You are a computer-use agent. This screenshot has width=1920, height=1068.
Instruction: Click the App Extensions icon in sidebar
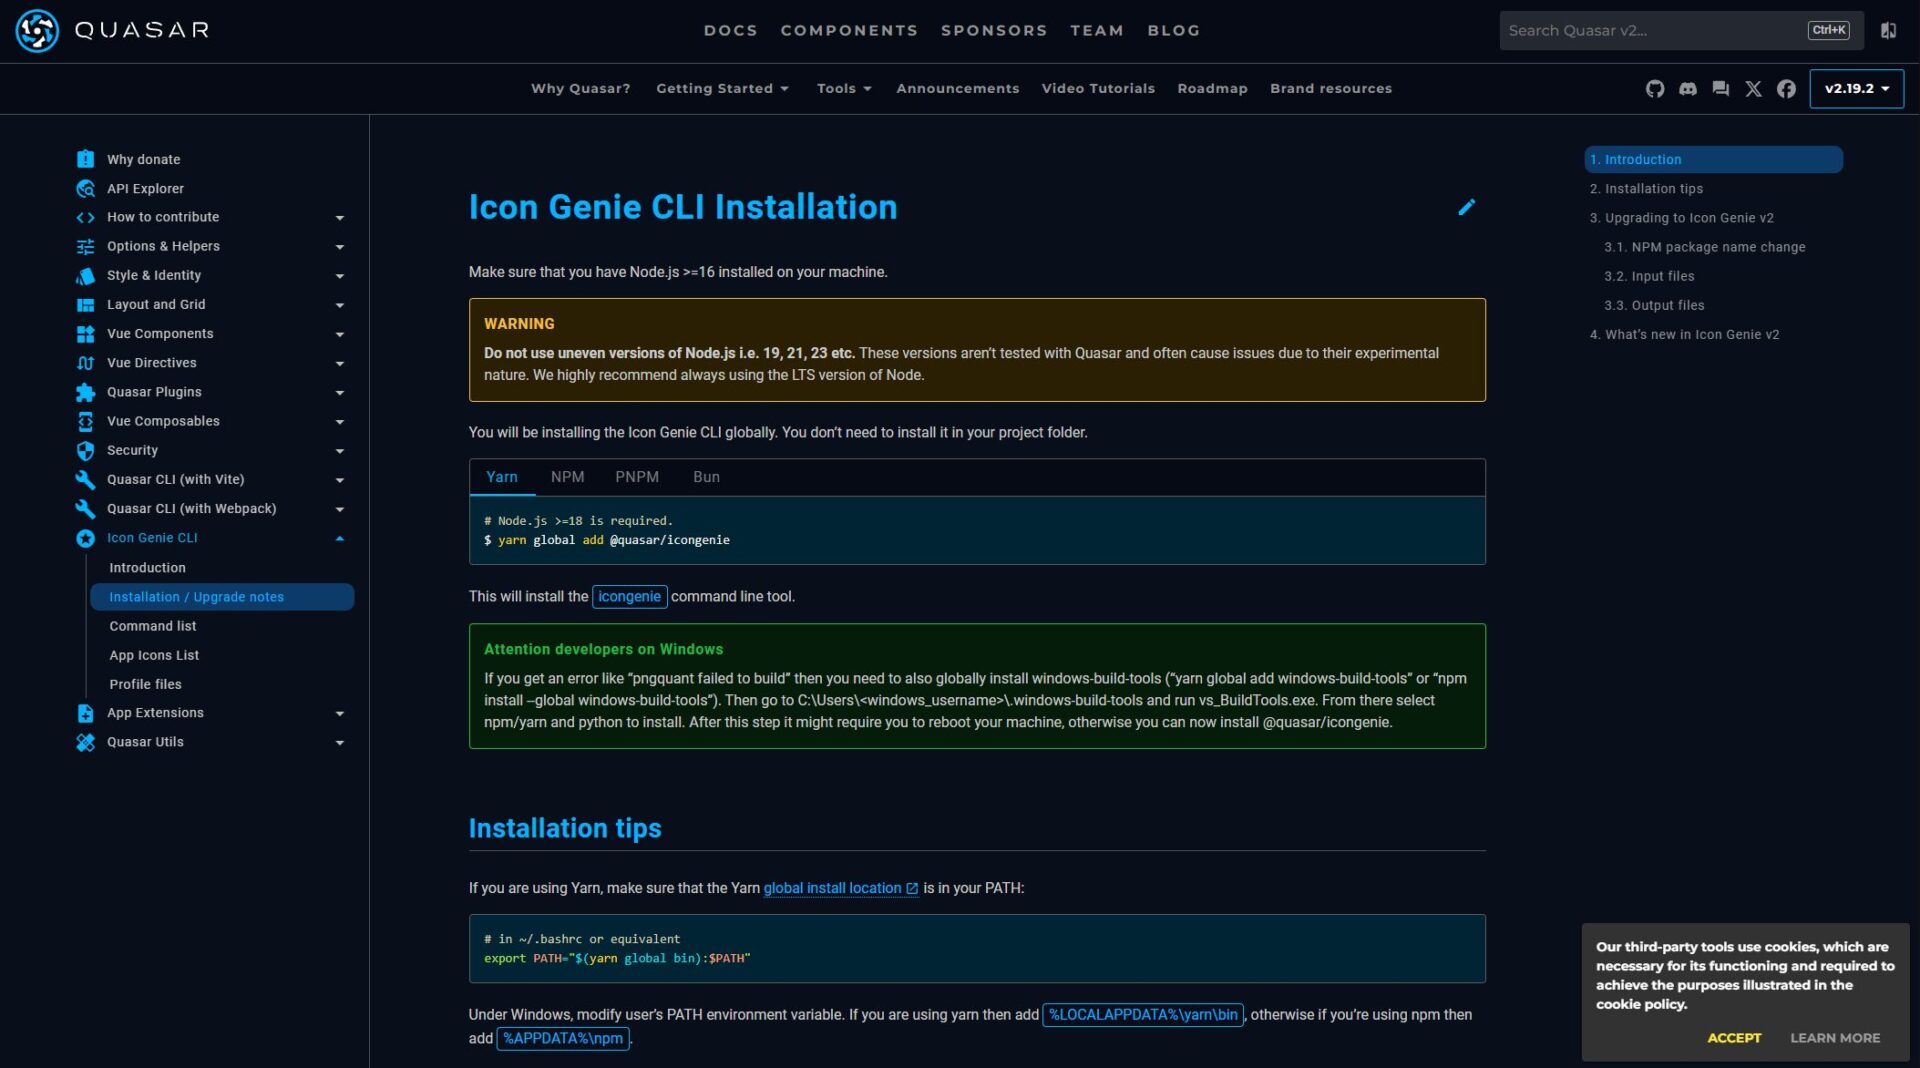[85, 713]
